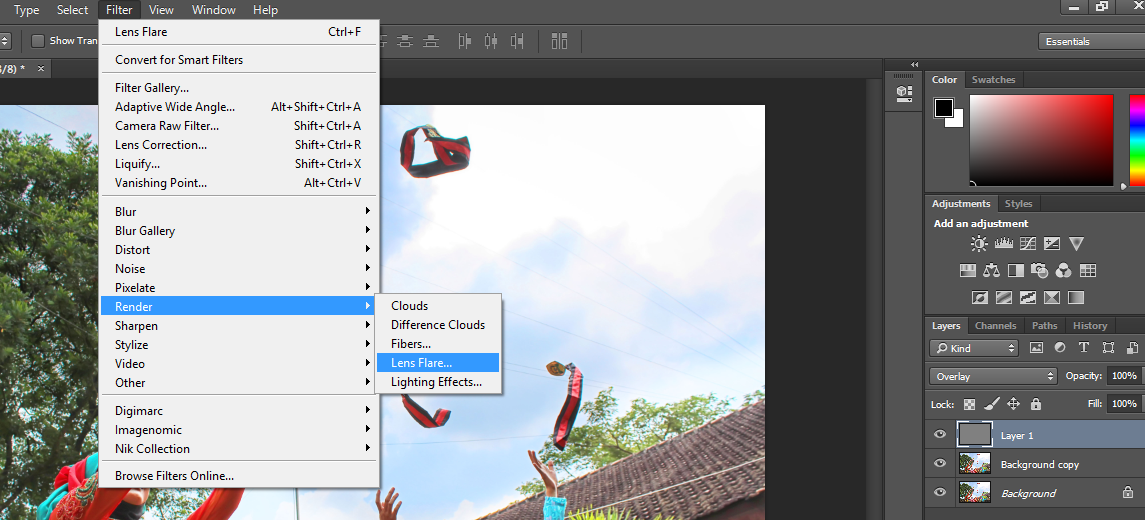The image size is (1145, 520).
Task: Distribute vertical centers in options bar
Action: 405,42
